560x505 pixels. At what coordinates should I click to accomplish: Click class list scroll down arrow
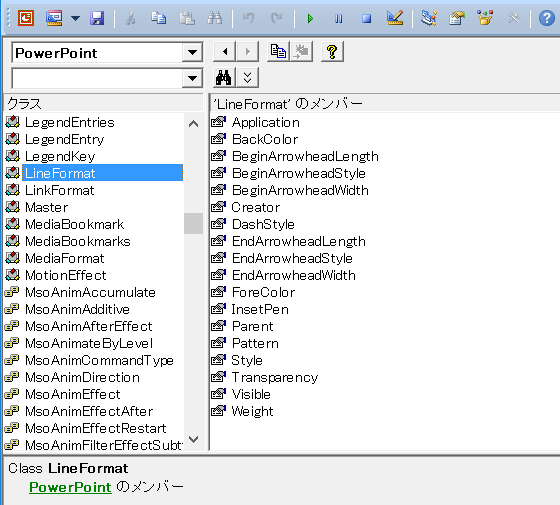pos(194,439)
